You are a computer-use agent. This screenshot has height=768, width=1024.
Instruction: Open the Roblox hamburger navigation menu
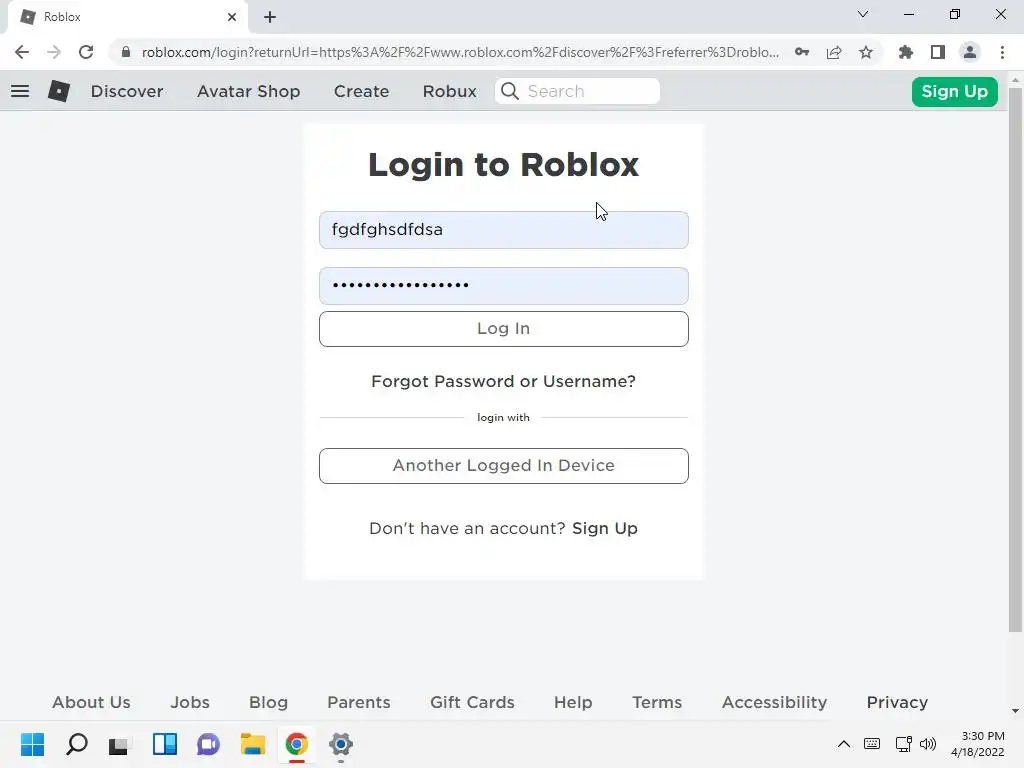pos(20,91)
